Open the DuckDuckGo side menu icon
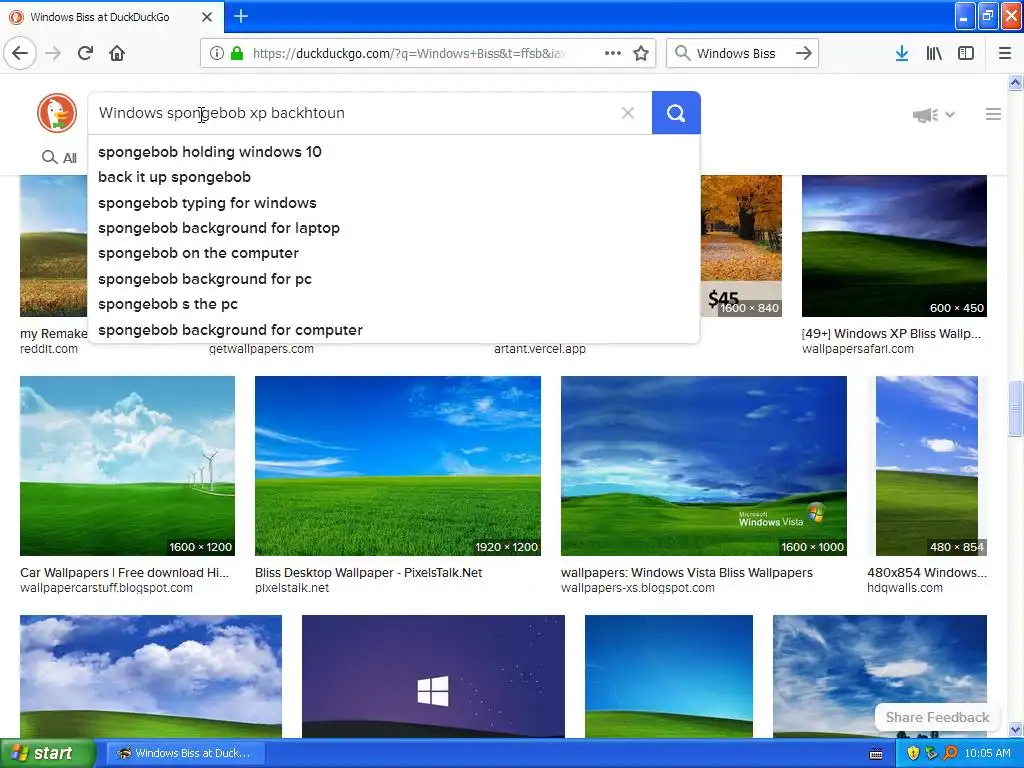Image resolution: width=1024 pixels, height=768 pixels. (x=993, y=114)
